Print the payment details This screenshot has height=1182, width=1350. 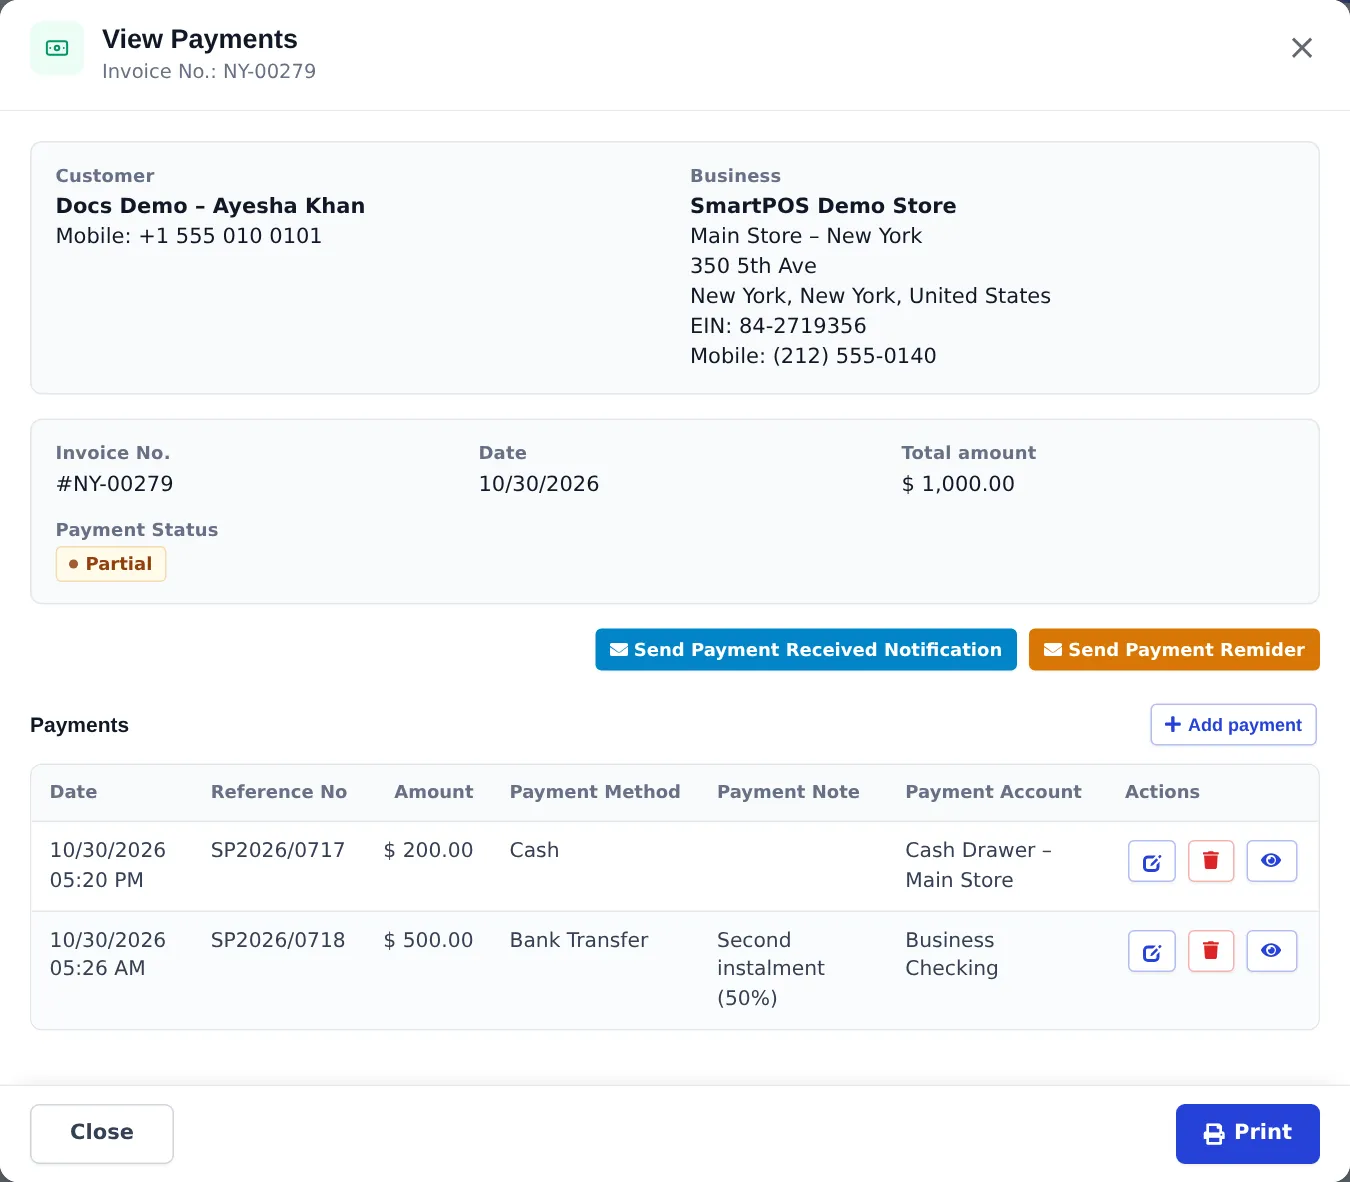tap(1247, 1133)
